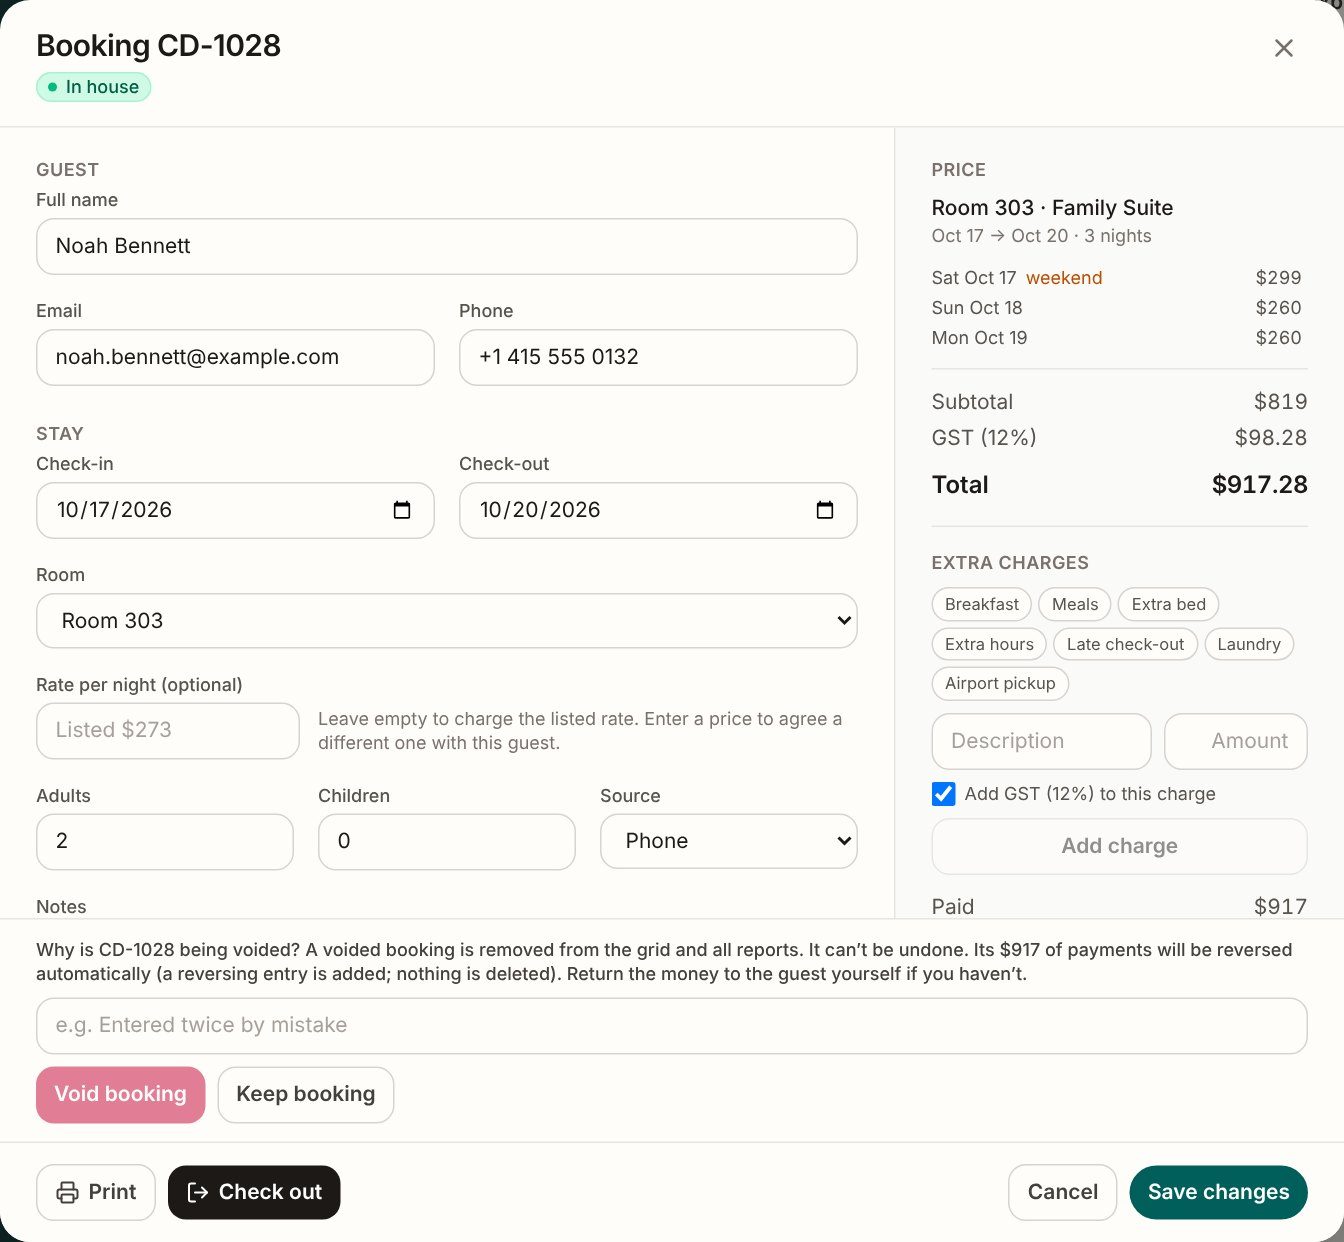This screenshot has height=1242, width=1344.
Task: Focus the Check-out date field
Action: coord(658,510)
